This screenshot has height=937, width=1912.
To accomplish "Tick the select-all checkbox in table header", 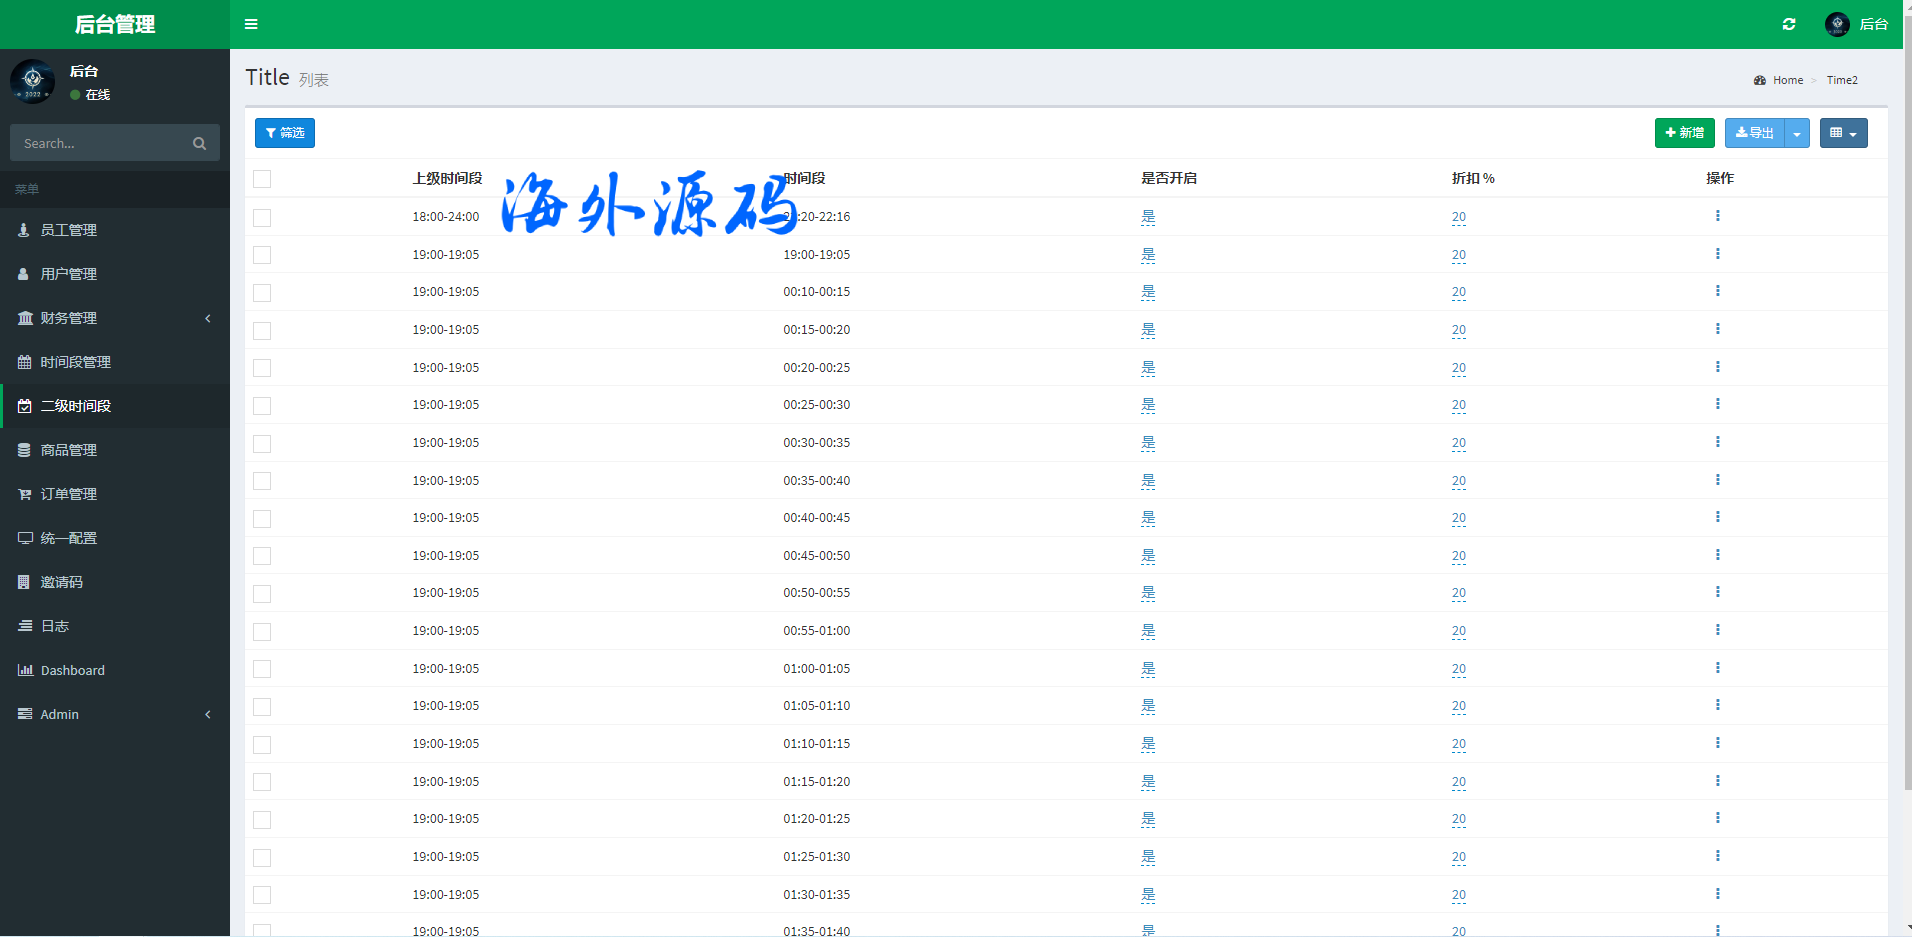I will coord(262,179).
